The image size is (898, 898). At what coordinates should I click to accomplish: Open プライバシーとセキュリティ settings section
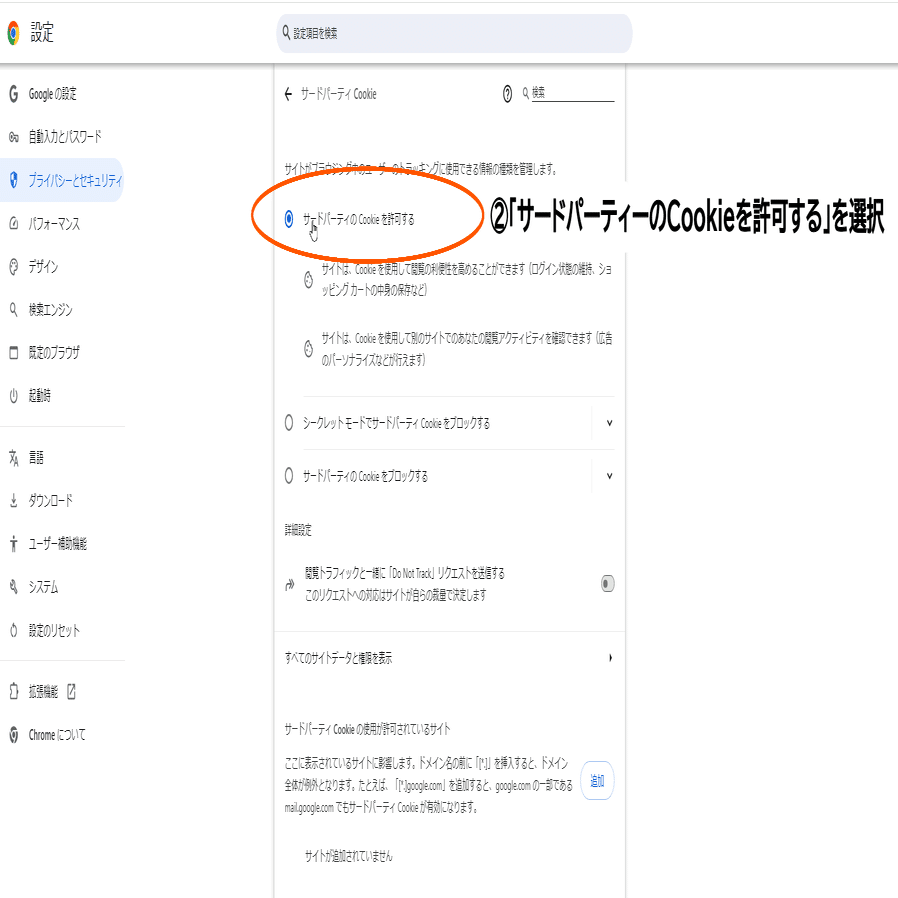(62, 180)
